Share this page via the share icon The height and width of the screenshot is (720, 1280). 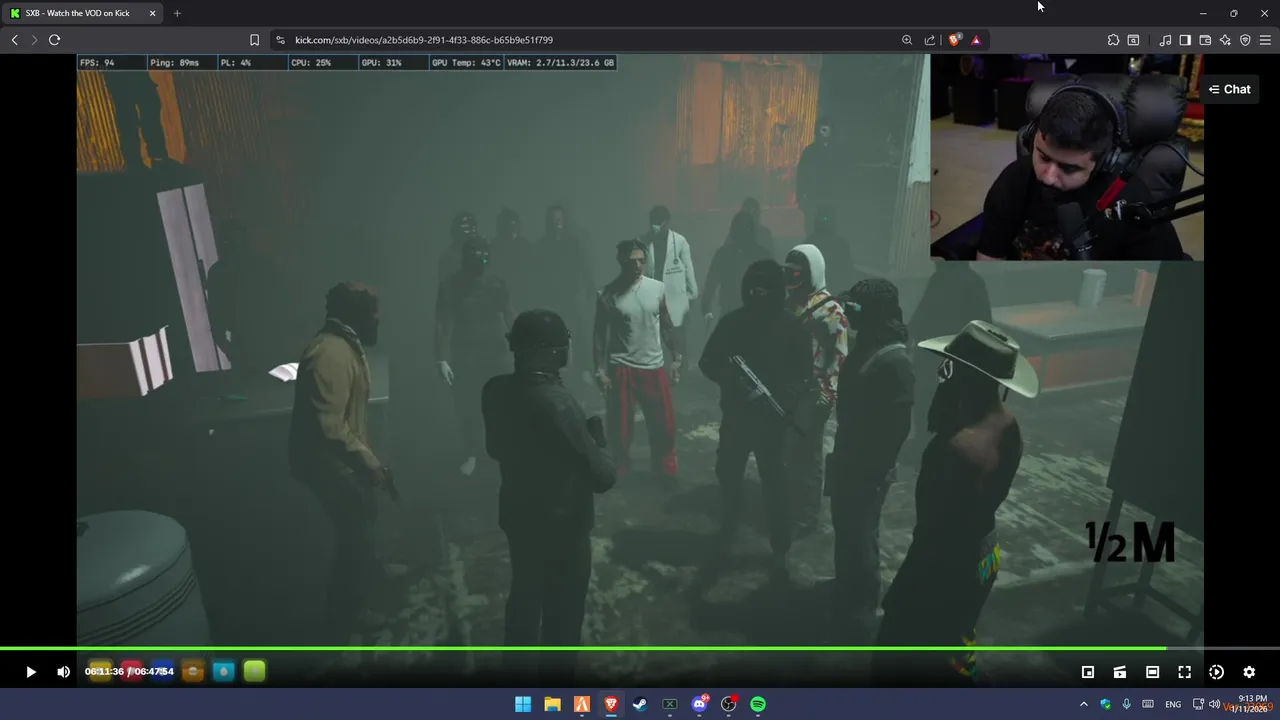[930, 40]
